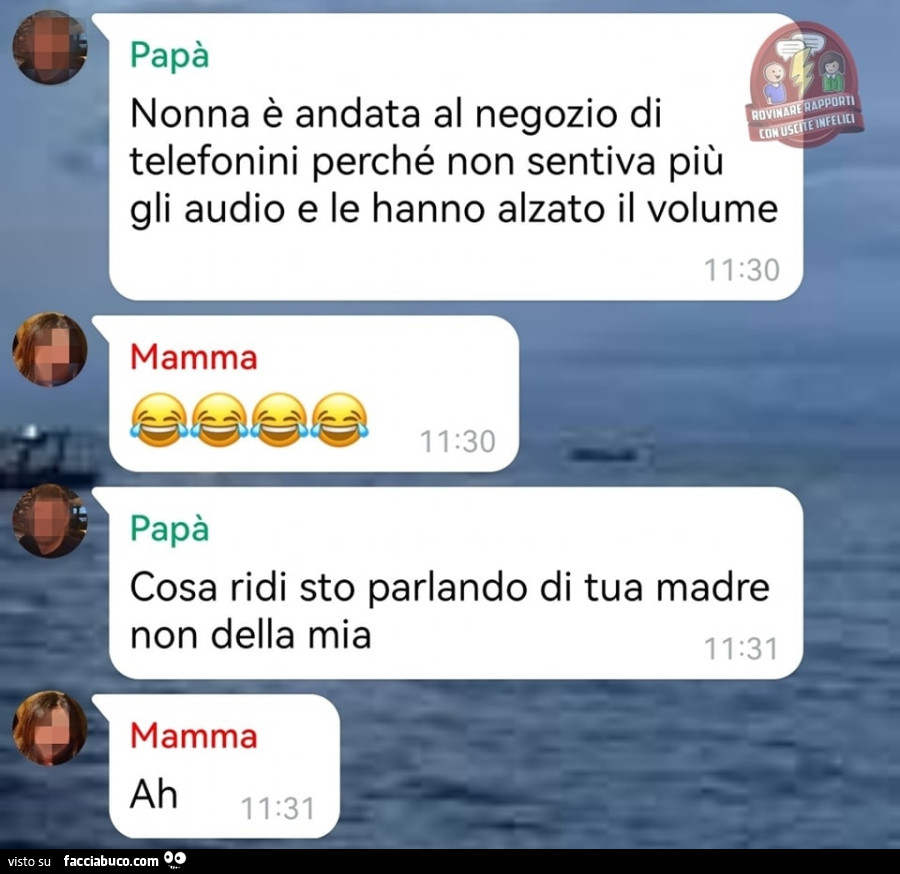Tap Mamma's avatar beside the emoji message
Screen dimensions: 900x874
(x=50, y=349)
